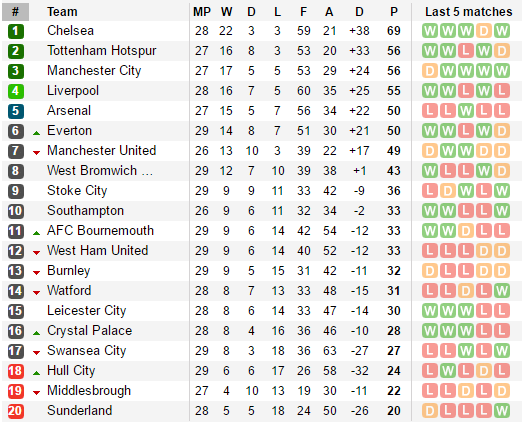
Task: Click Sunderland's red rank 20 badge
Action: (16, 411)
